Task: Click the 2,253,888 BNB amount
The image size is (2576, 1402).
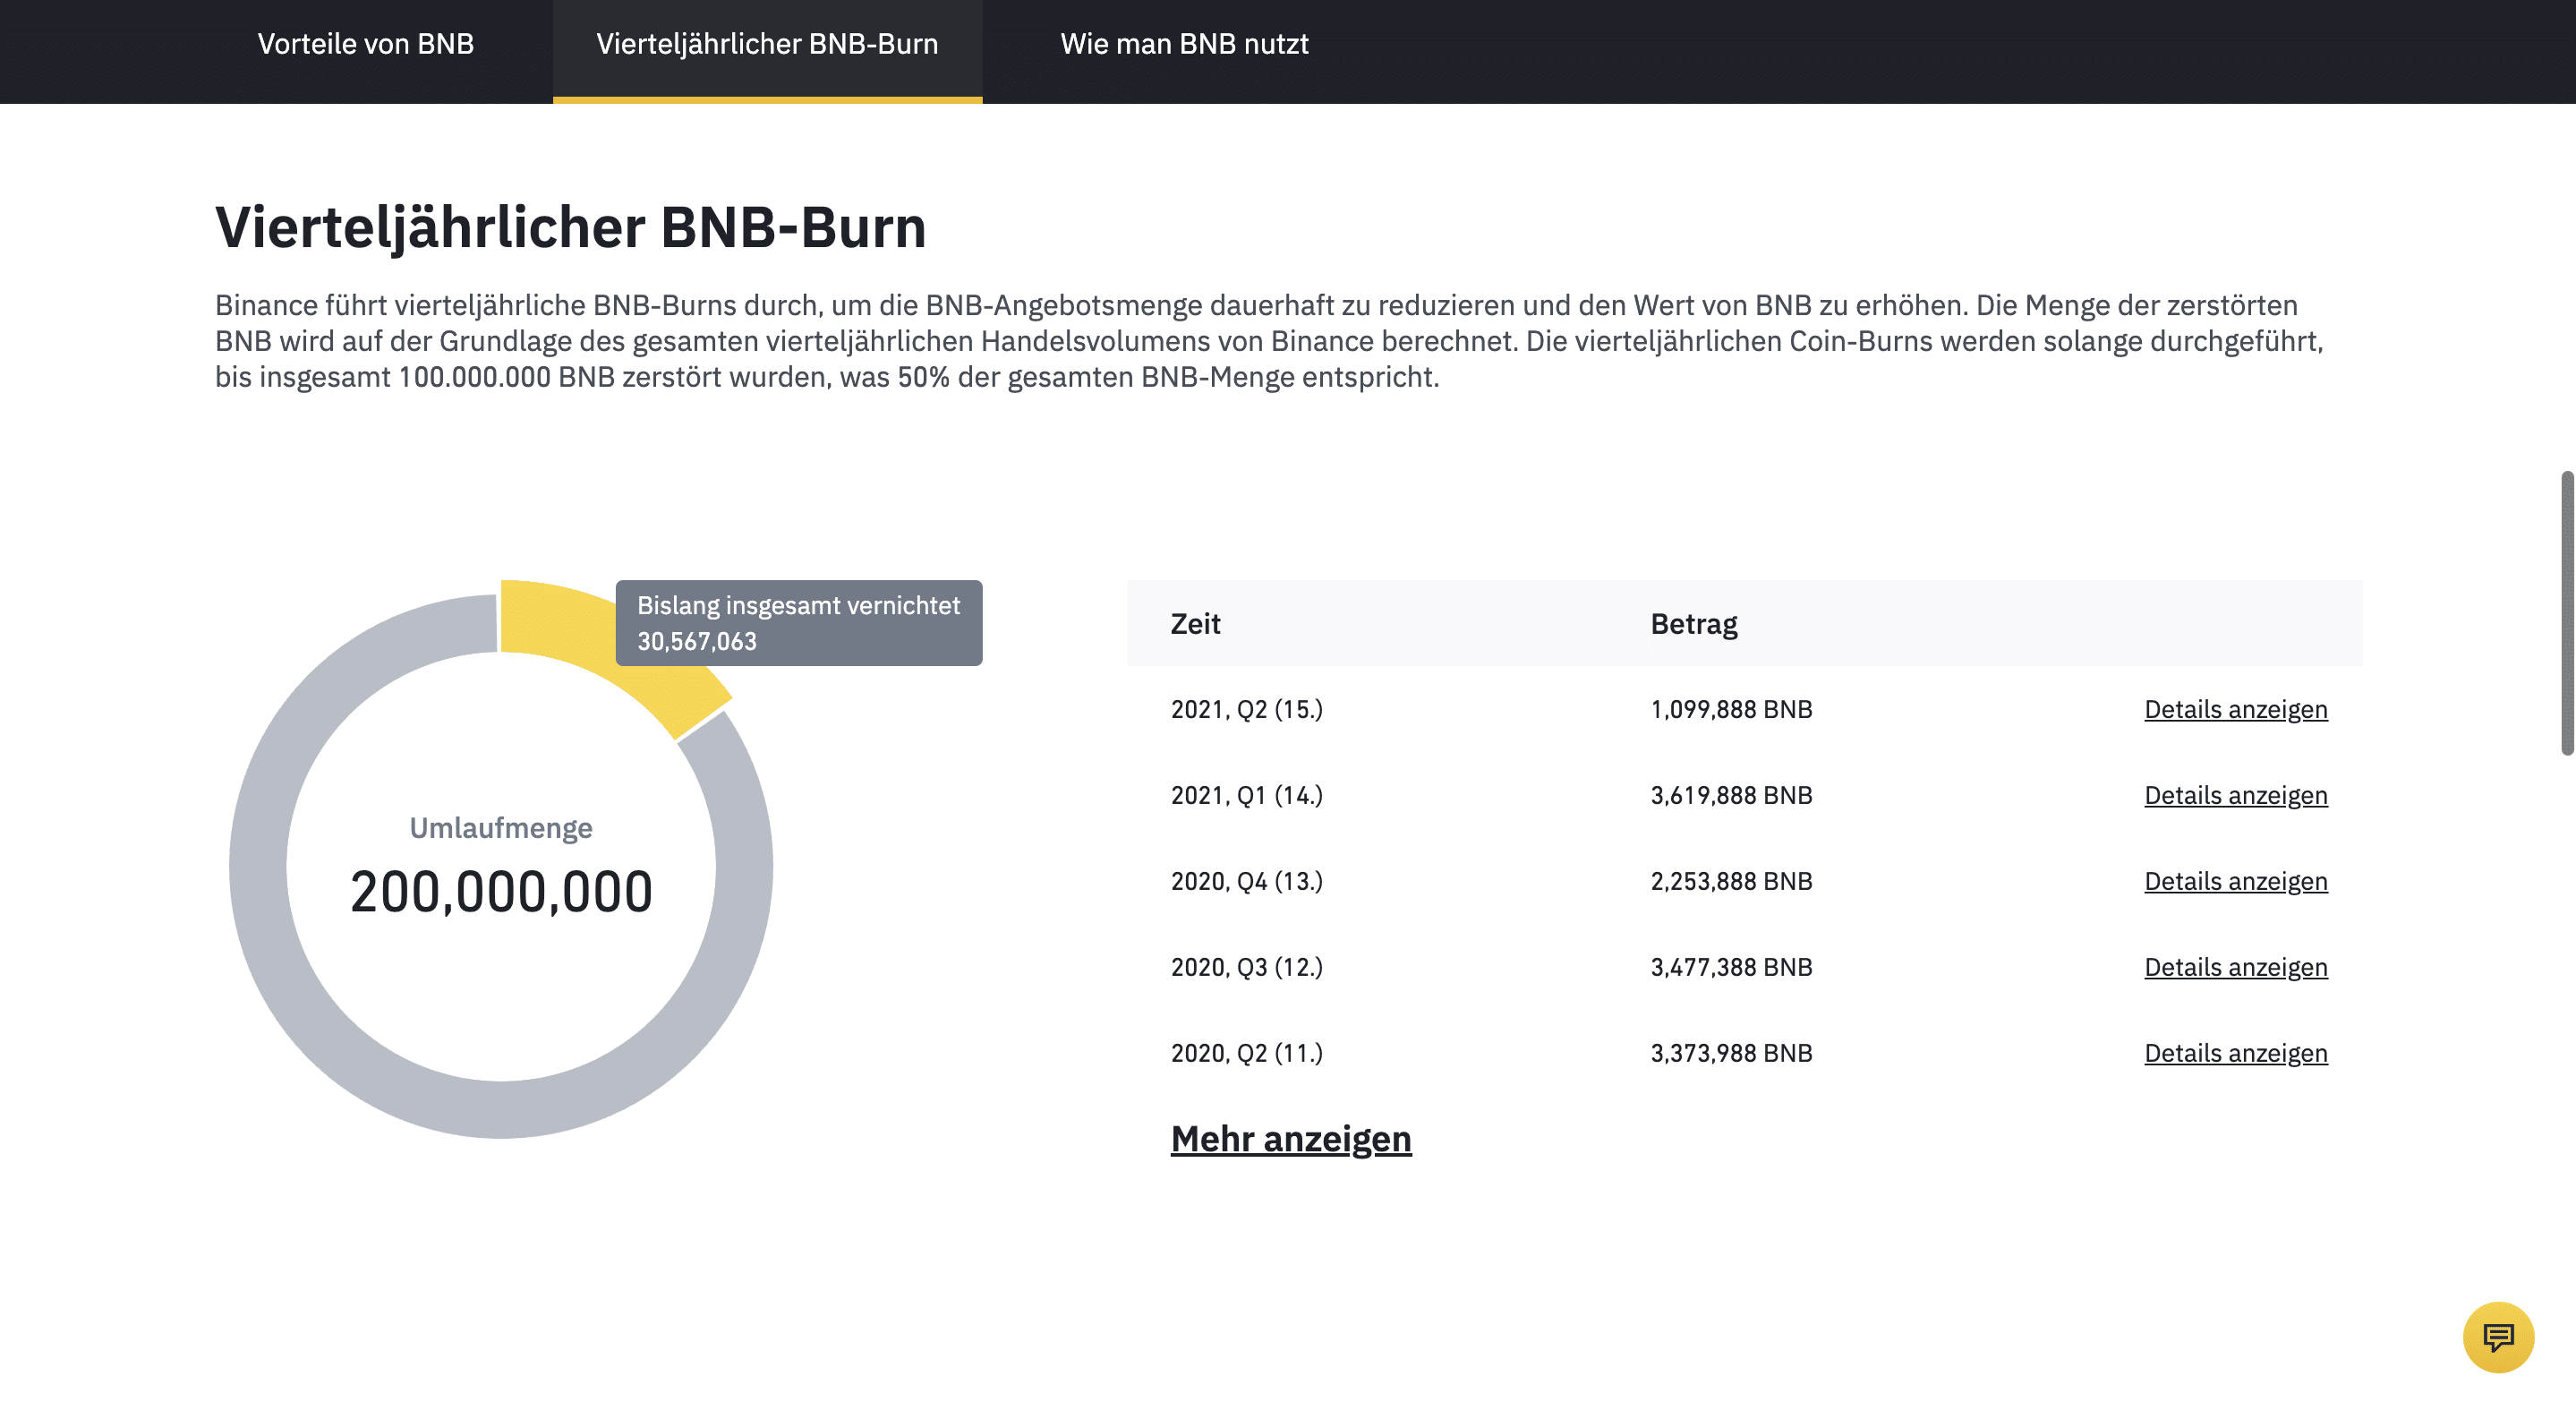Action: click(1731, 881)
